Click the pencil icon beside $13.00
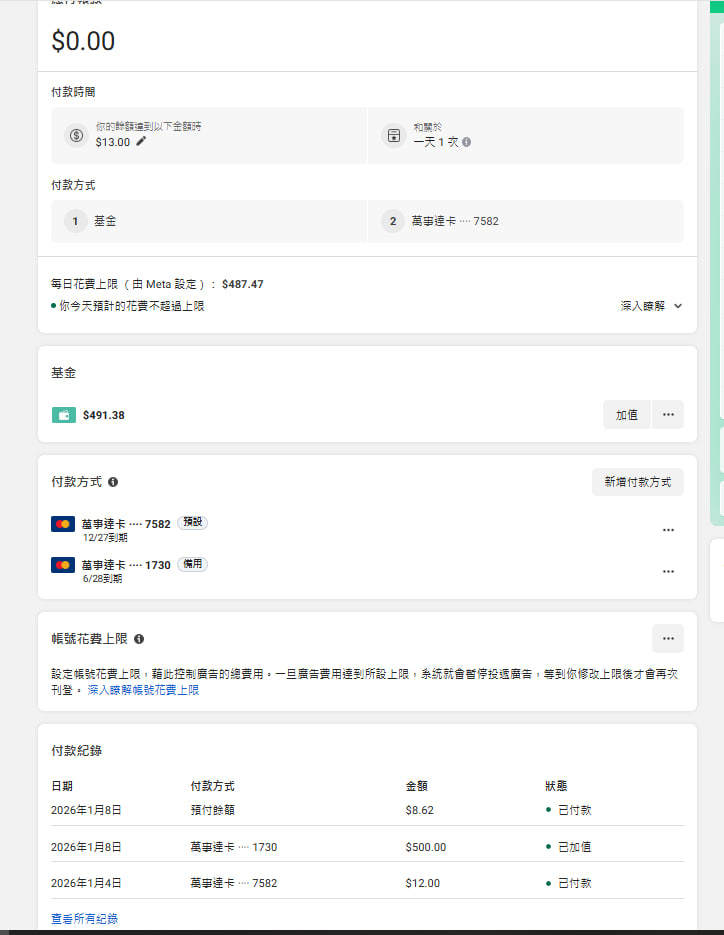 (141, 142)
